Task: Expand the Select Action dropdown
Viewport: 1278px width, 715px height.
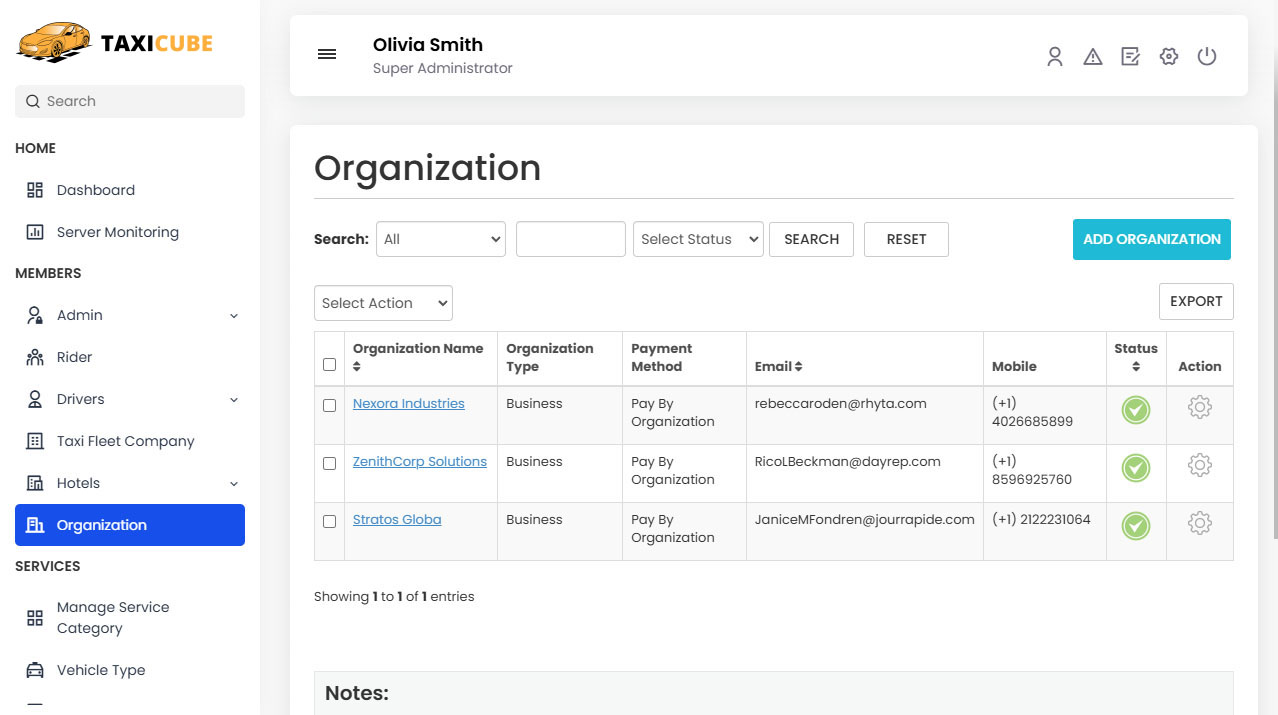Action: pyautogui.click(x=383, y=304)
